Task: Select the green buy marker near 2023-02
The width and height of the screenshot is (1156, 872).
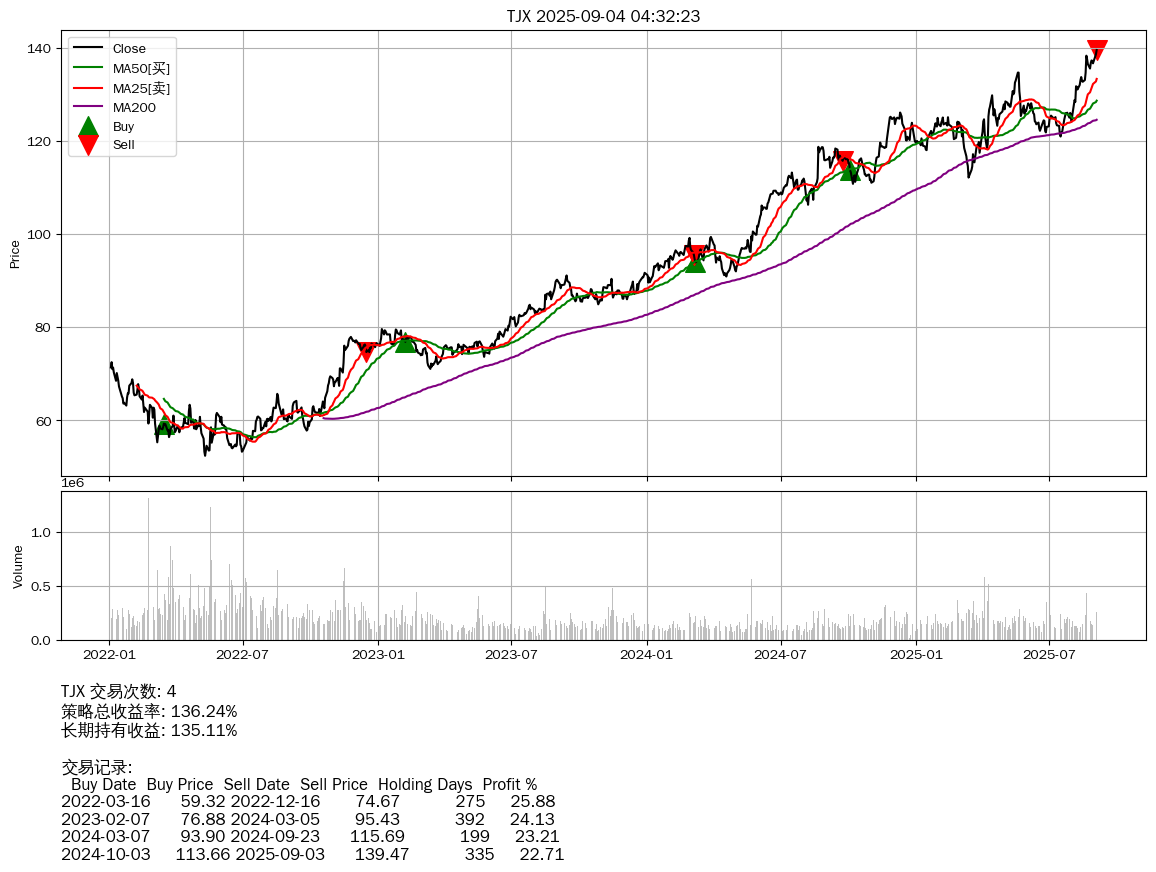Action: click(404, 343)
